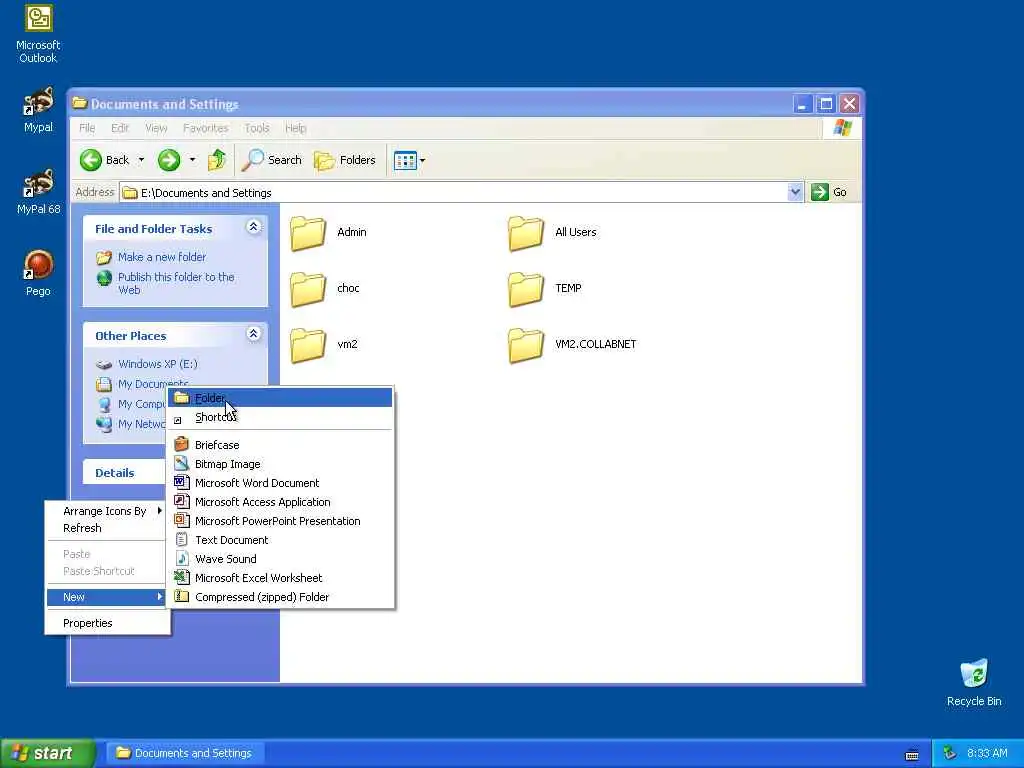1024x768 pixels.
Task: Create a new Wave Sound
Action: pos(280,559)
